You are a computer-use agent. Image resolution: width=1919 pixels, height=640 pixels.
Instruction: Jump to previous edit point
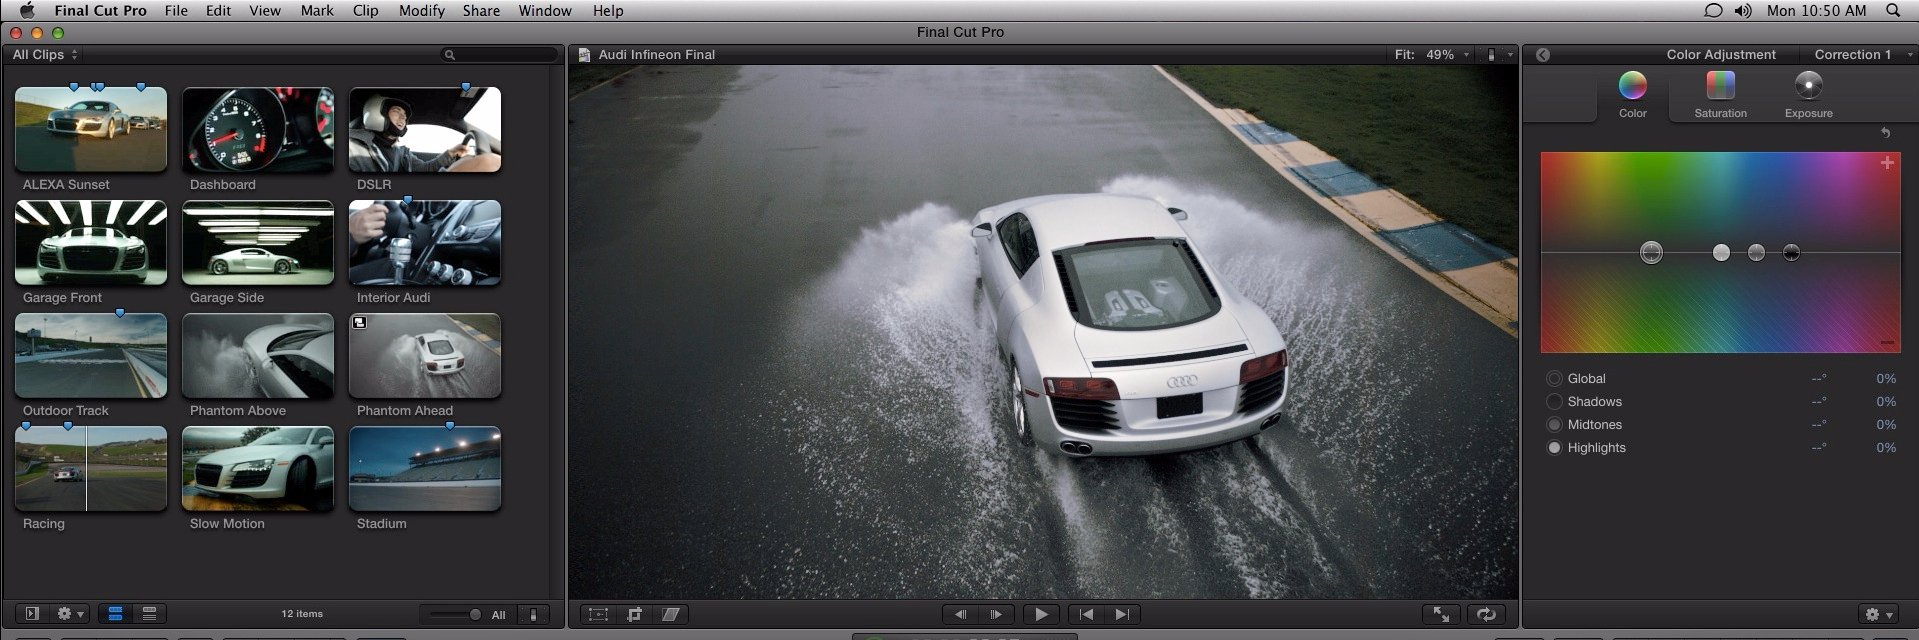1086,614
